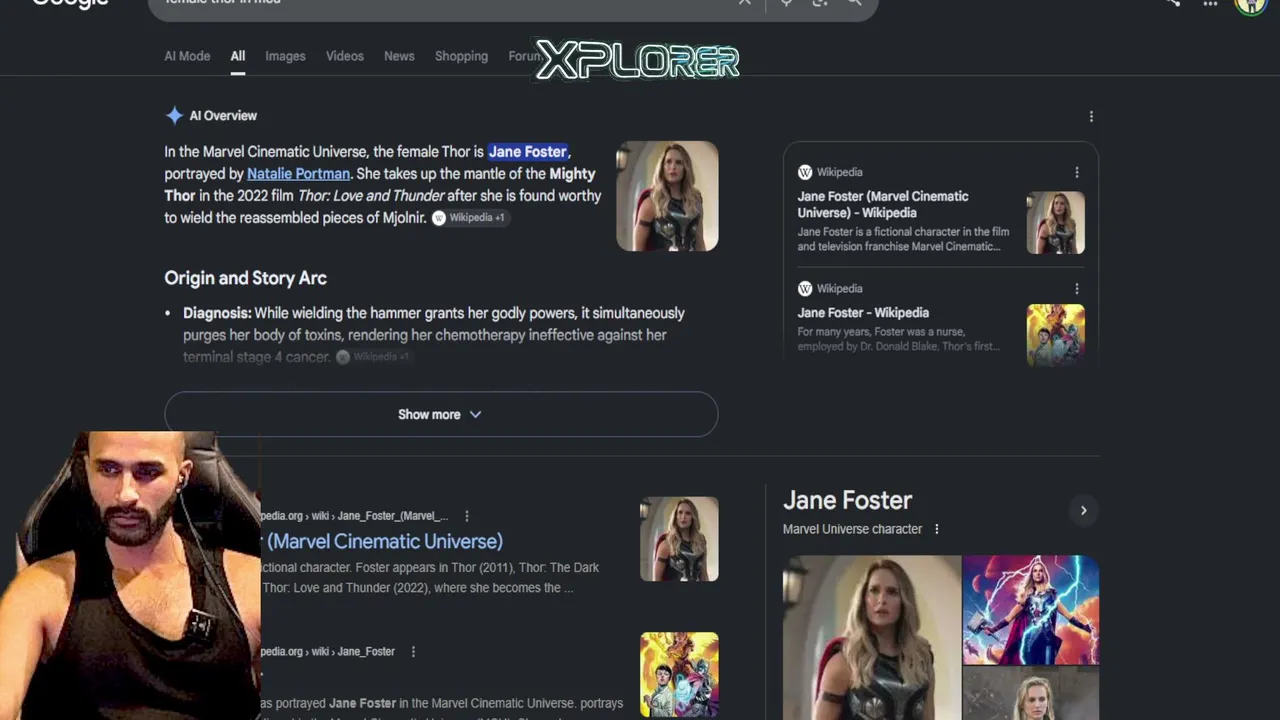Screen dimensions: 1280x720
Task: Click thumbnail beside the Marvel Cinematic Universe result
Action: [x=679, y=539]
